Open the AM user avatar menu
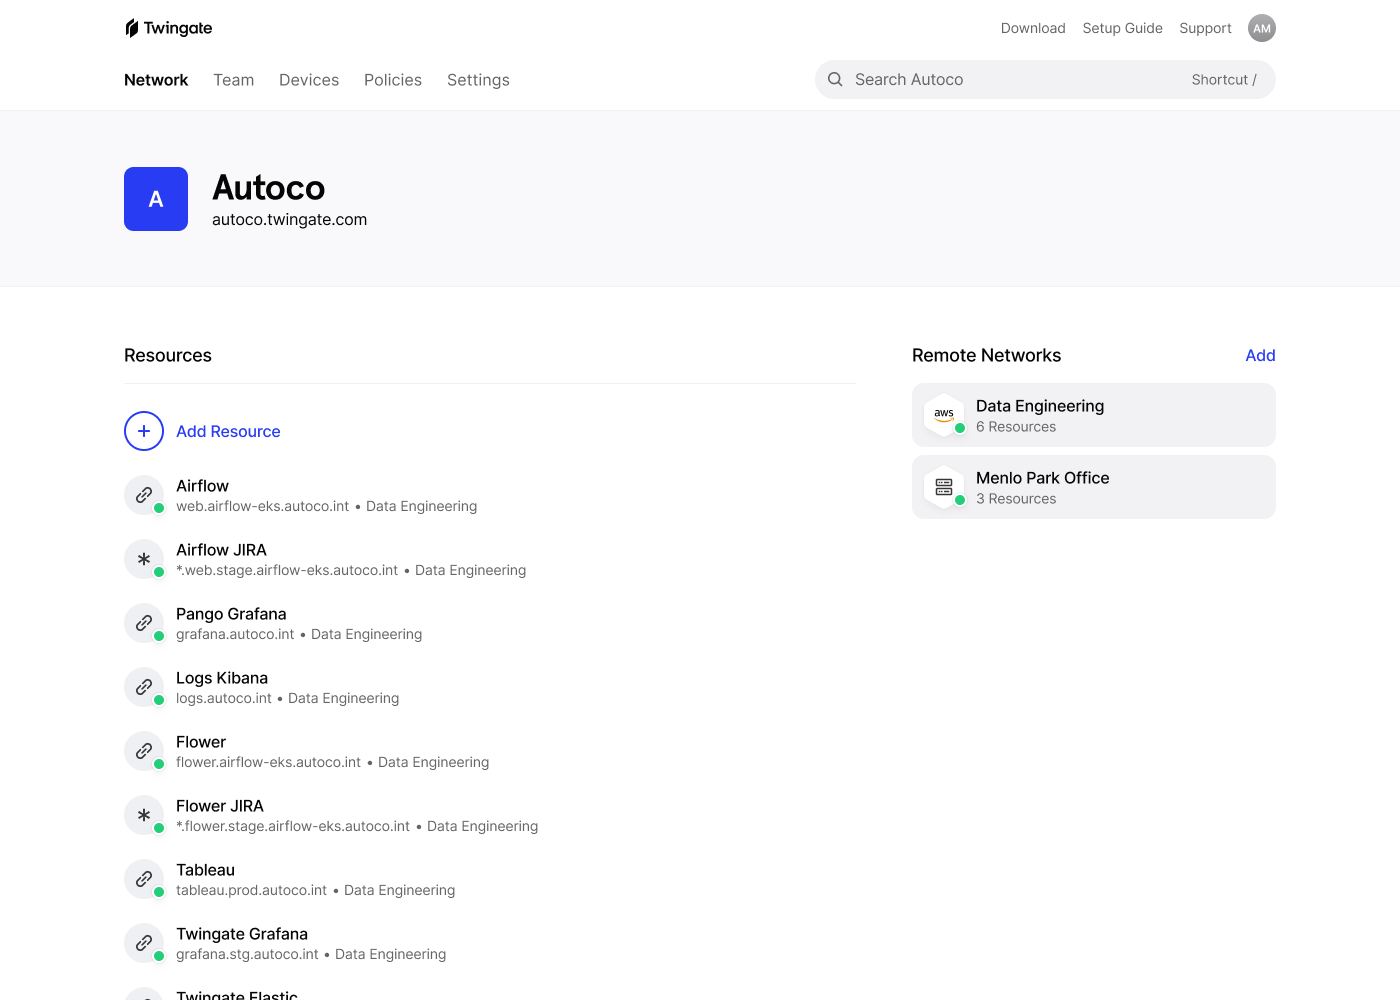1400x1000 pixels. coord(1262,28)
